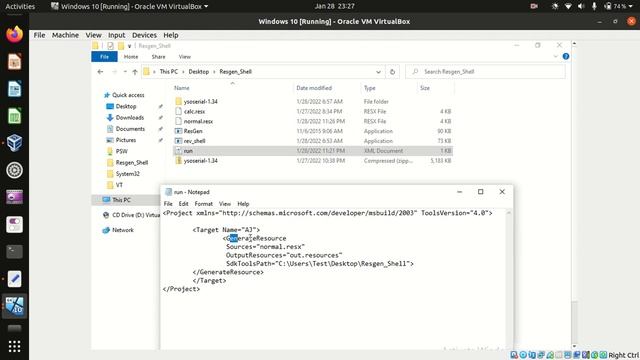
Task: Refresh the Resgen_Shell folder view
Action: 392,72
